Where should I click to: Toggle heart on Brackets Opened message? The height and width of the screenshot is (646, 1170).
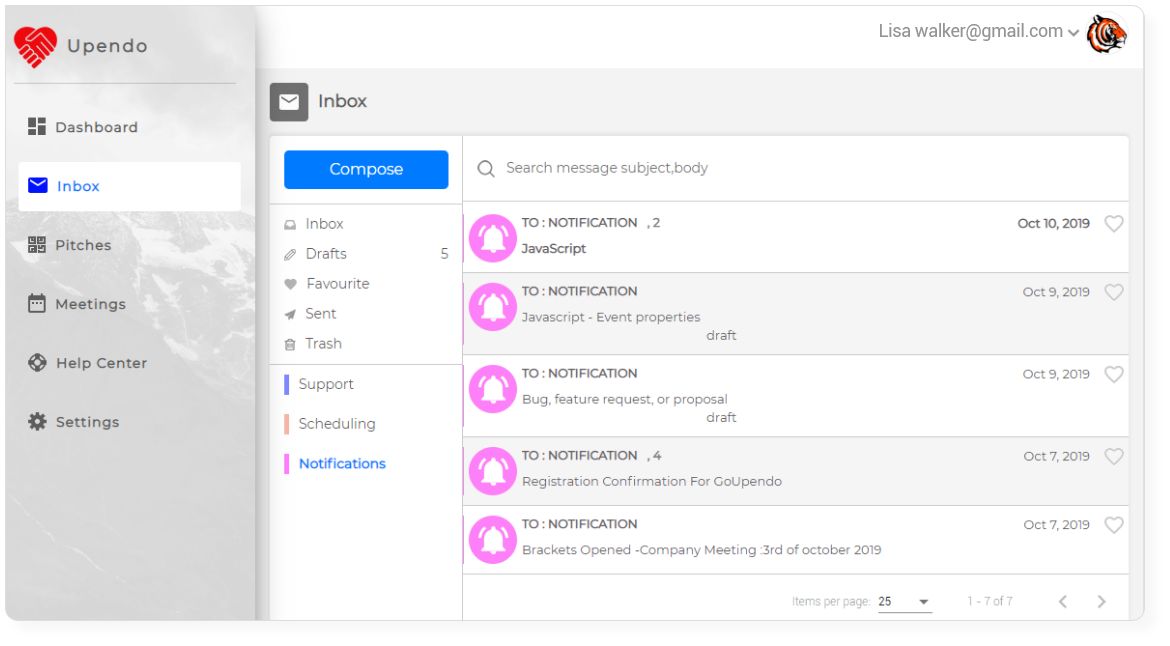coord(1113,525)
